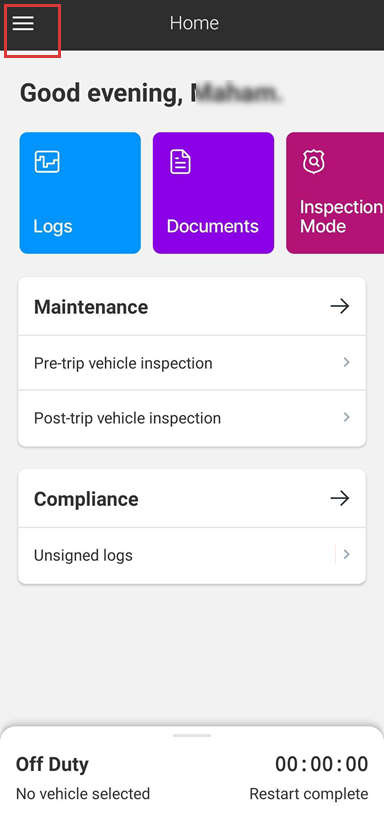
Task: Tap the Maintenance heading
Action: click(91, 307)
